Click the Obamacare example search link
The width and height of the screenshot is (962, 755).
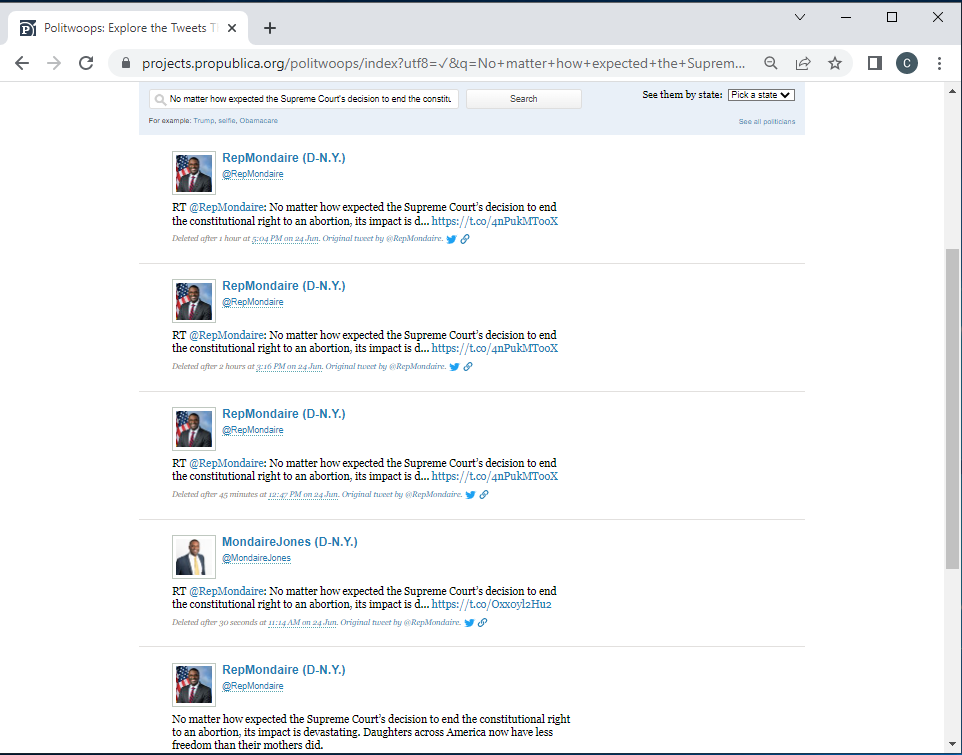tap(258, 121)
